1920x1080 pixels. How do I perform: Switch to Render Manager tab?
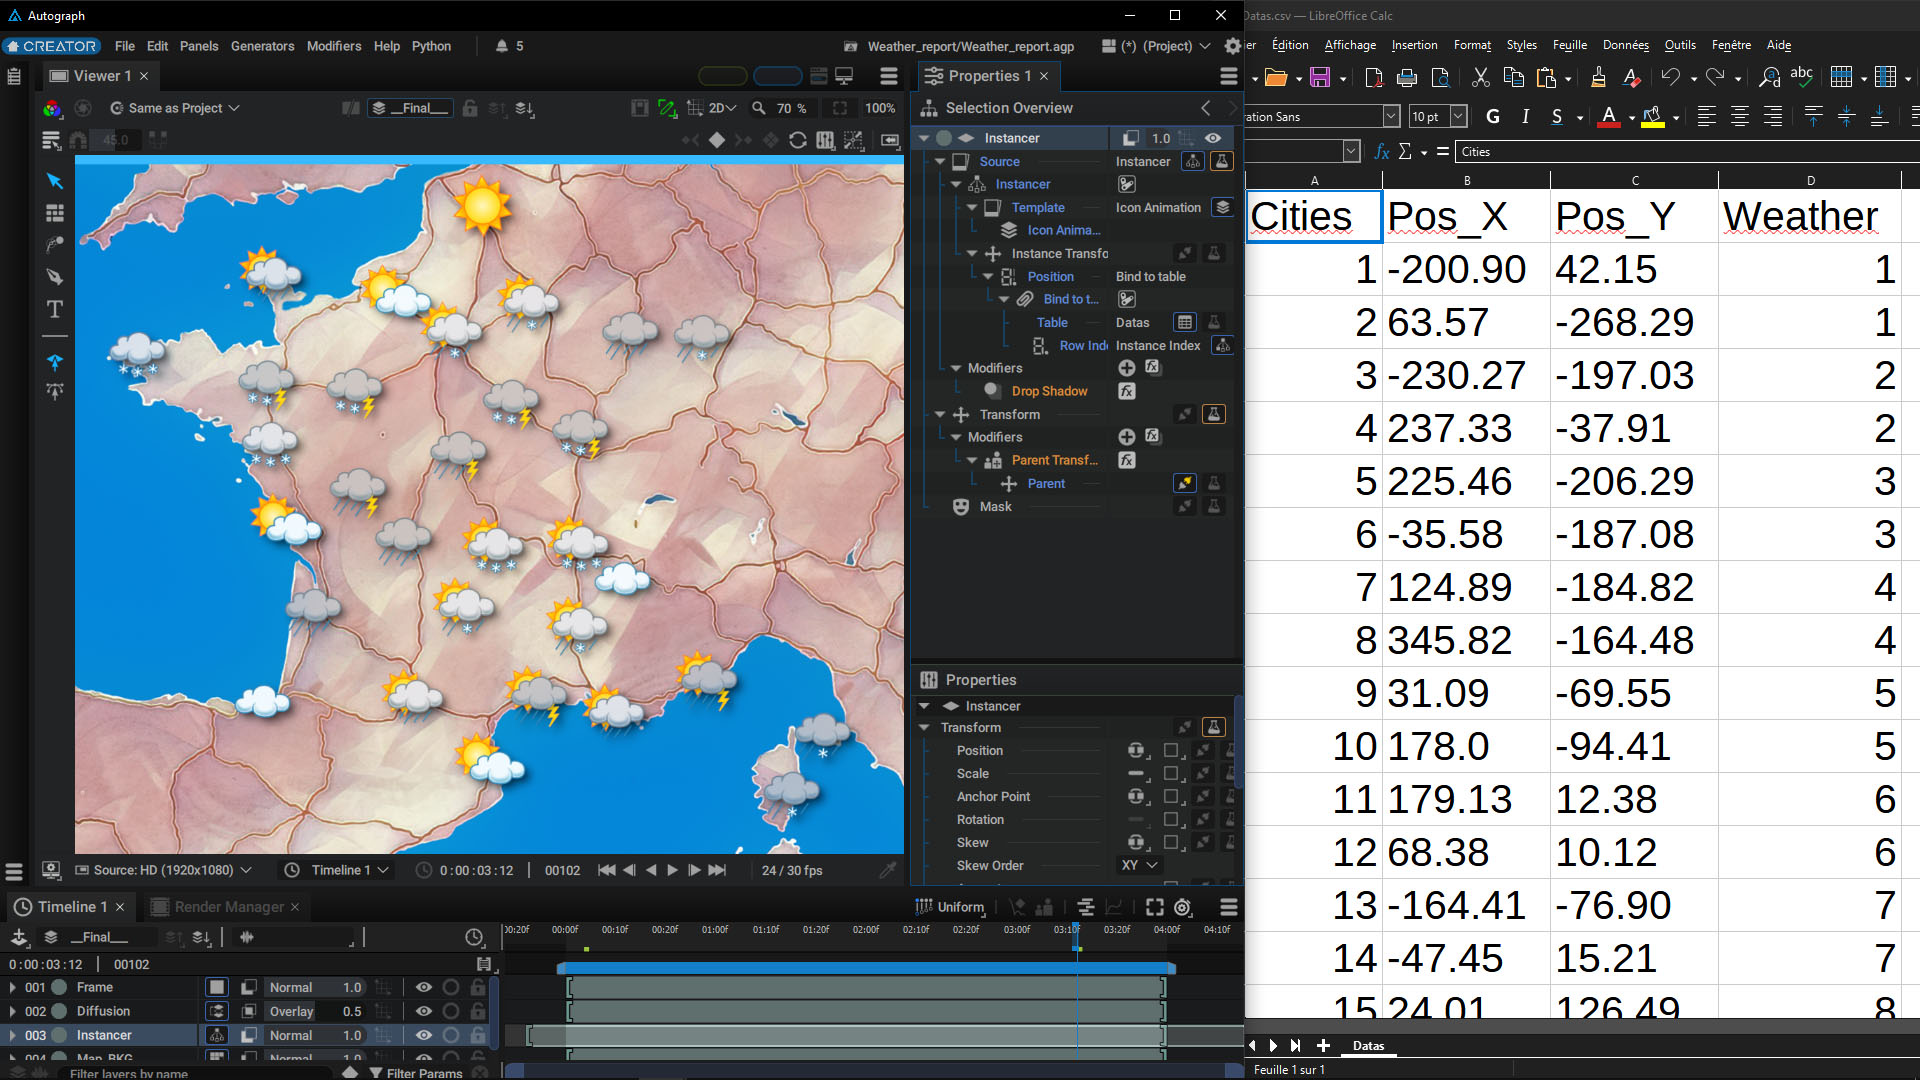tap(229, 907)
